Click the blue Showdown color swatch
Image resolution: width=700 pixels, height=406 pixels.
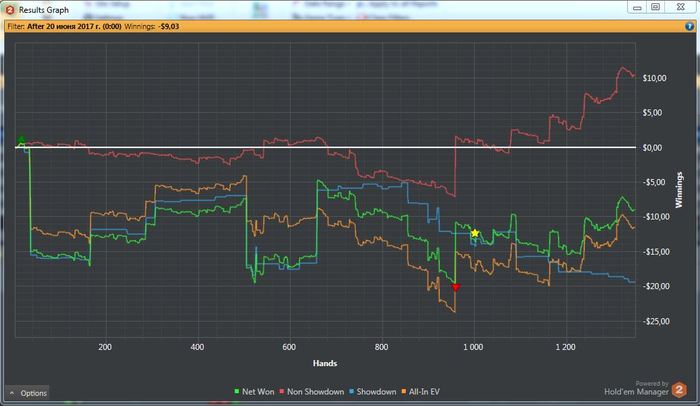(352, 392)
